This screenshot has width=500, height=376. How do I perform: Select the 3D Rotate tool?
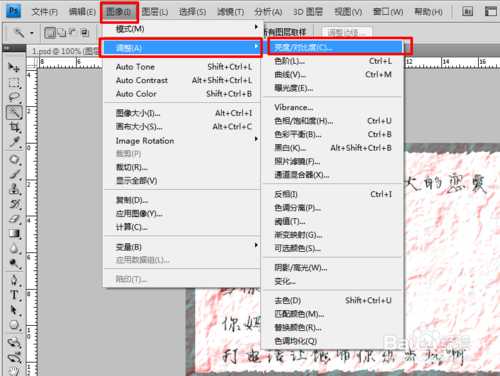pos(14,342)
